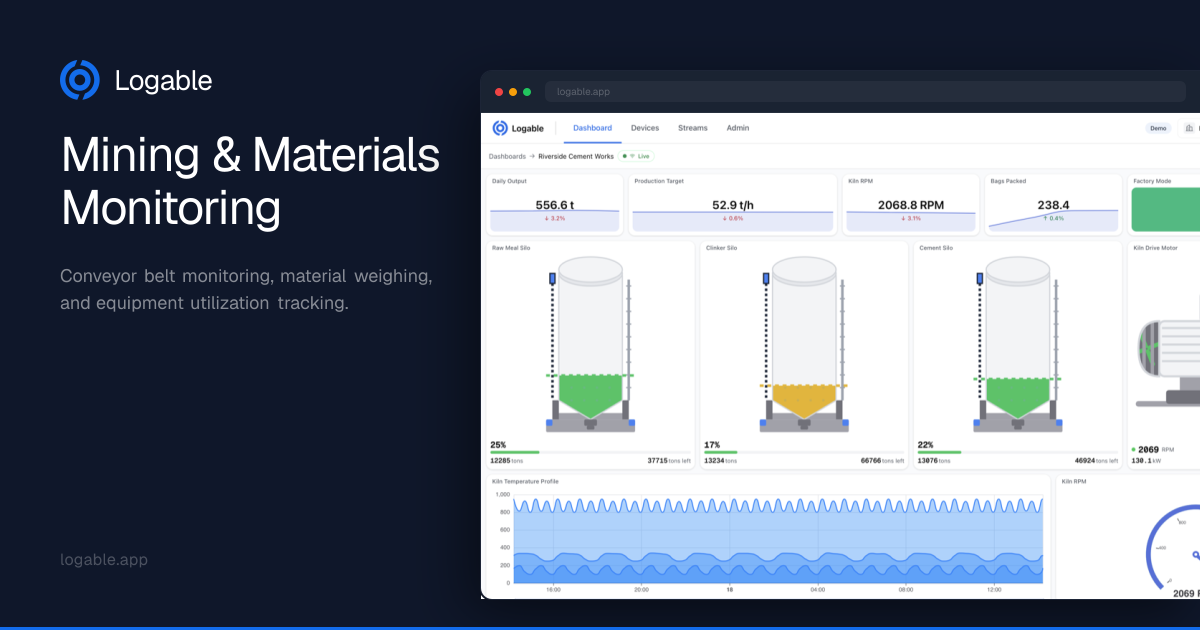Click the Dashboards breadcrumb link
Viewport: 1200px width, 630px height.
point(507,156)
